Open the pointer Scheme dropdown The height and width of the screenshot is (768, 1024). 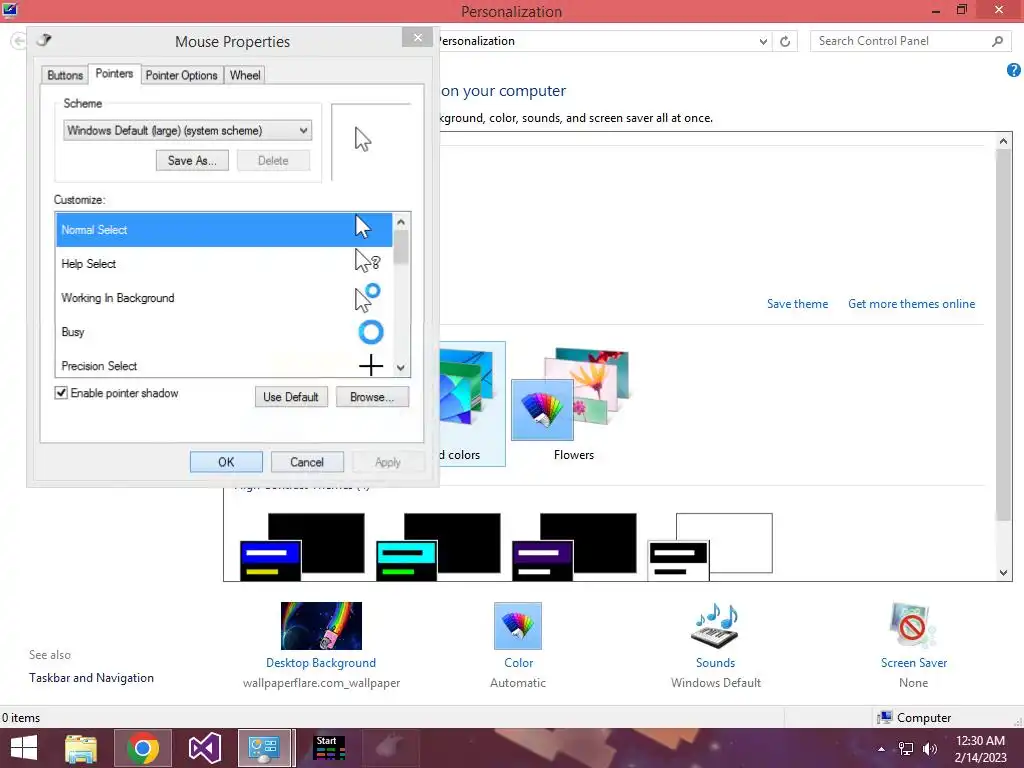pyautogui.click(x=187, y=131)
